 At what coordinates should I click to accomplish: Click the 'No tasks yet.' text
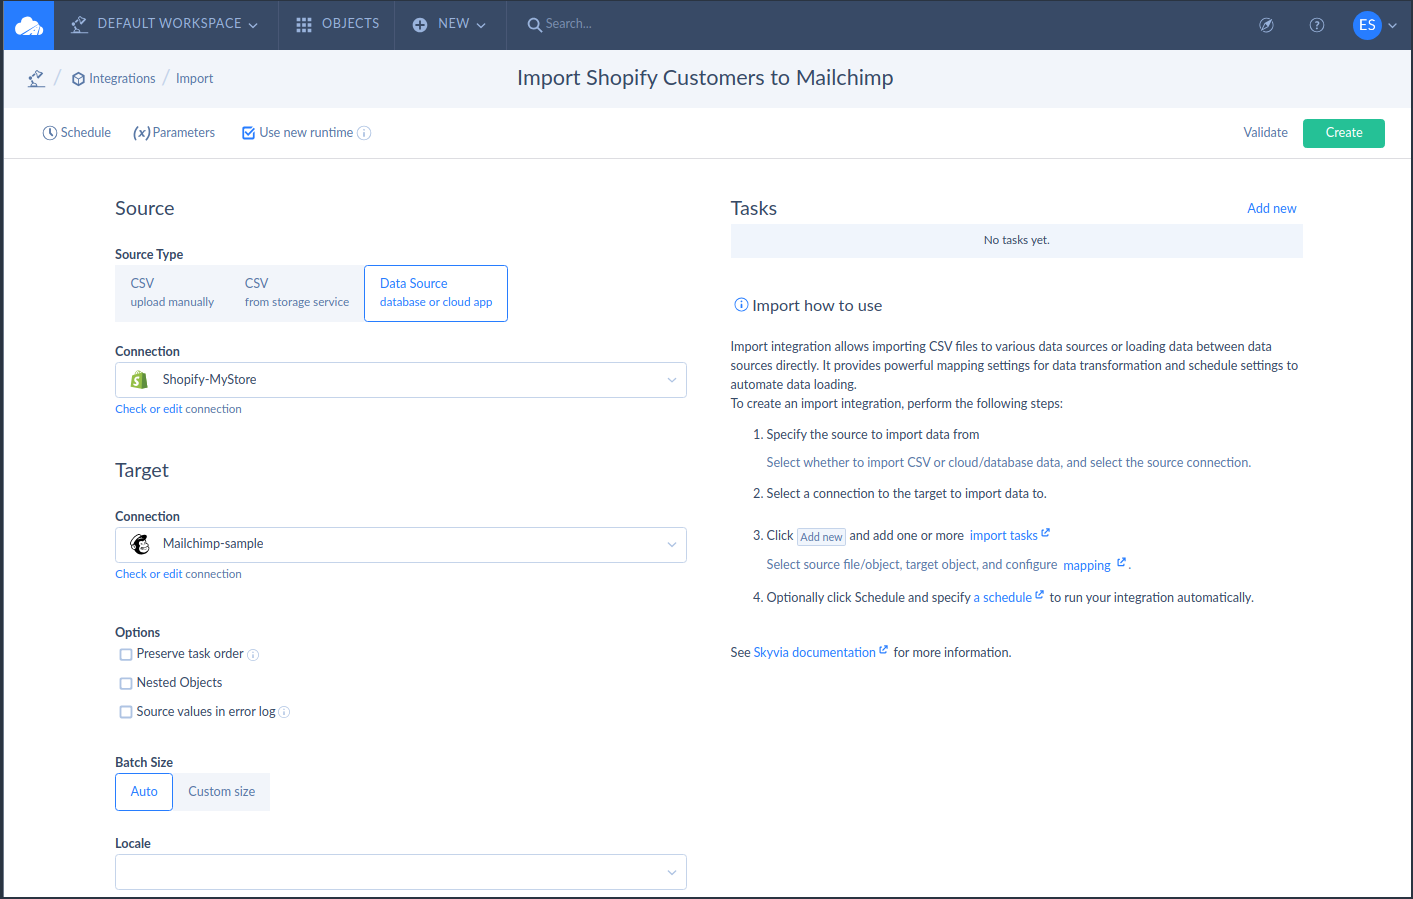click(1016, 240)
